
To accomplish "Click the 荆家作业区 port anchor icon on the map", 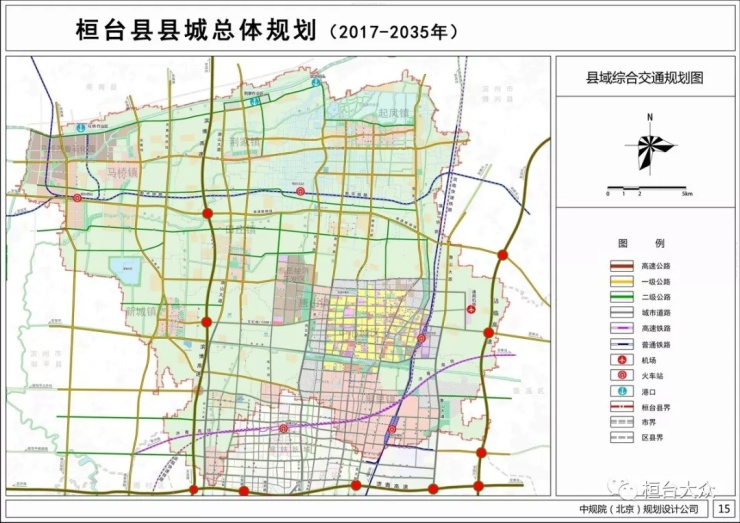I will click(255, 101).
